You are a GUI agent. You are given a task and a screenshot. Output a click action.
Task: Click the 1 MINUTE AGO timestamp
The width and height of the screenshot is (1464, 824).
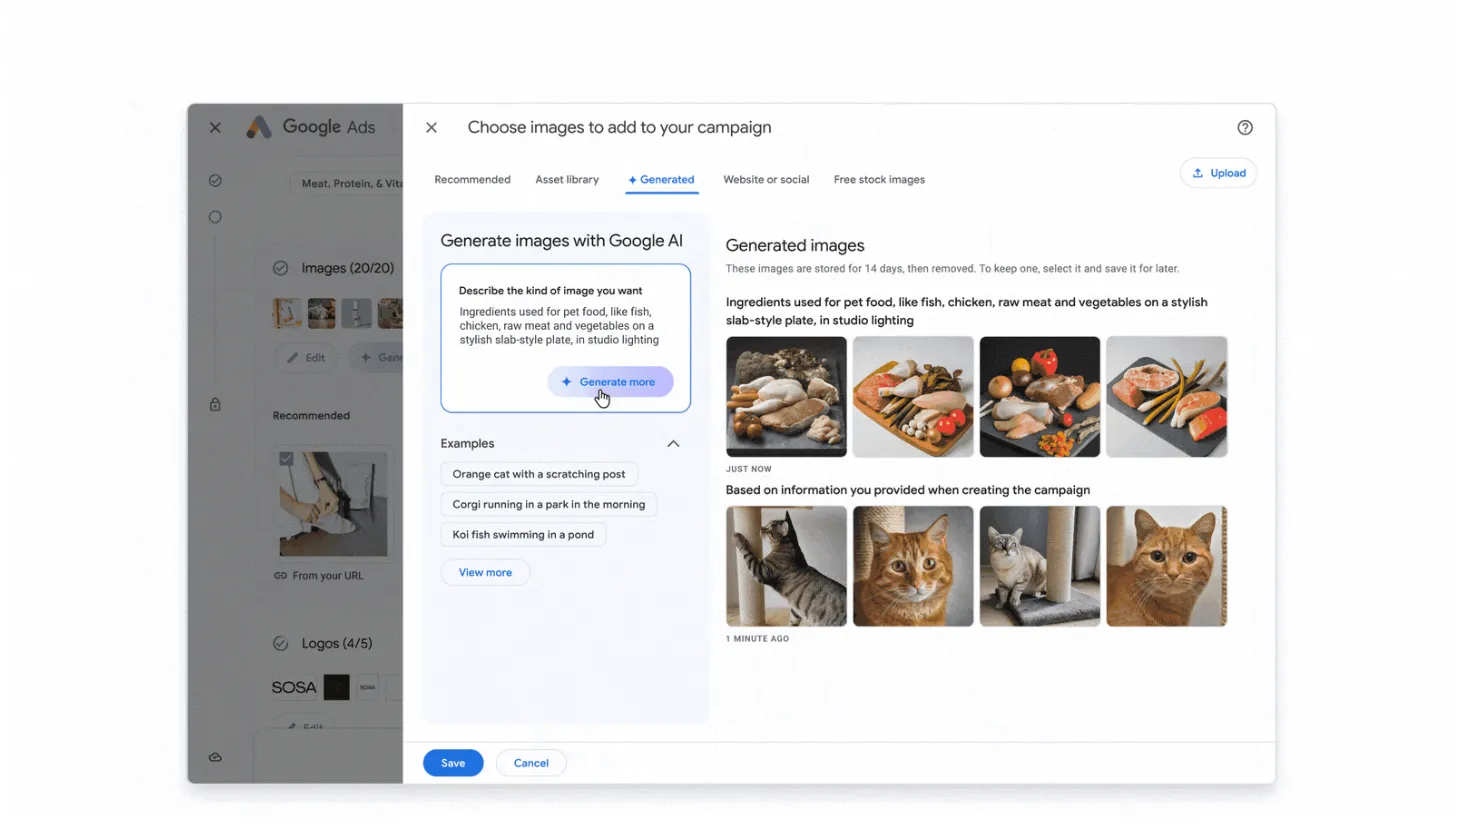pyautogui.click(x=758, y=639)
